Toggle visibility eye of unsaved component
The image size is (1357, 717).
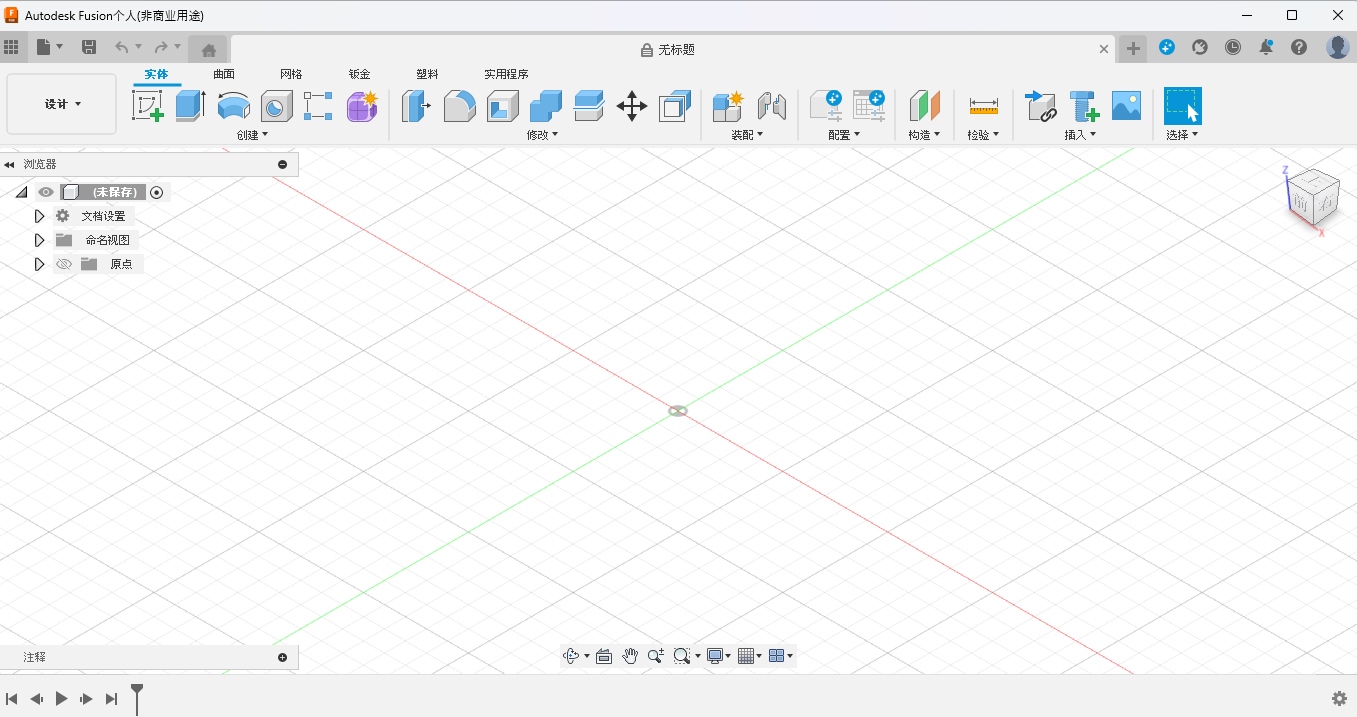pos(45,192)
